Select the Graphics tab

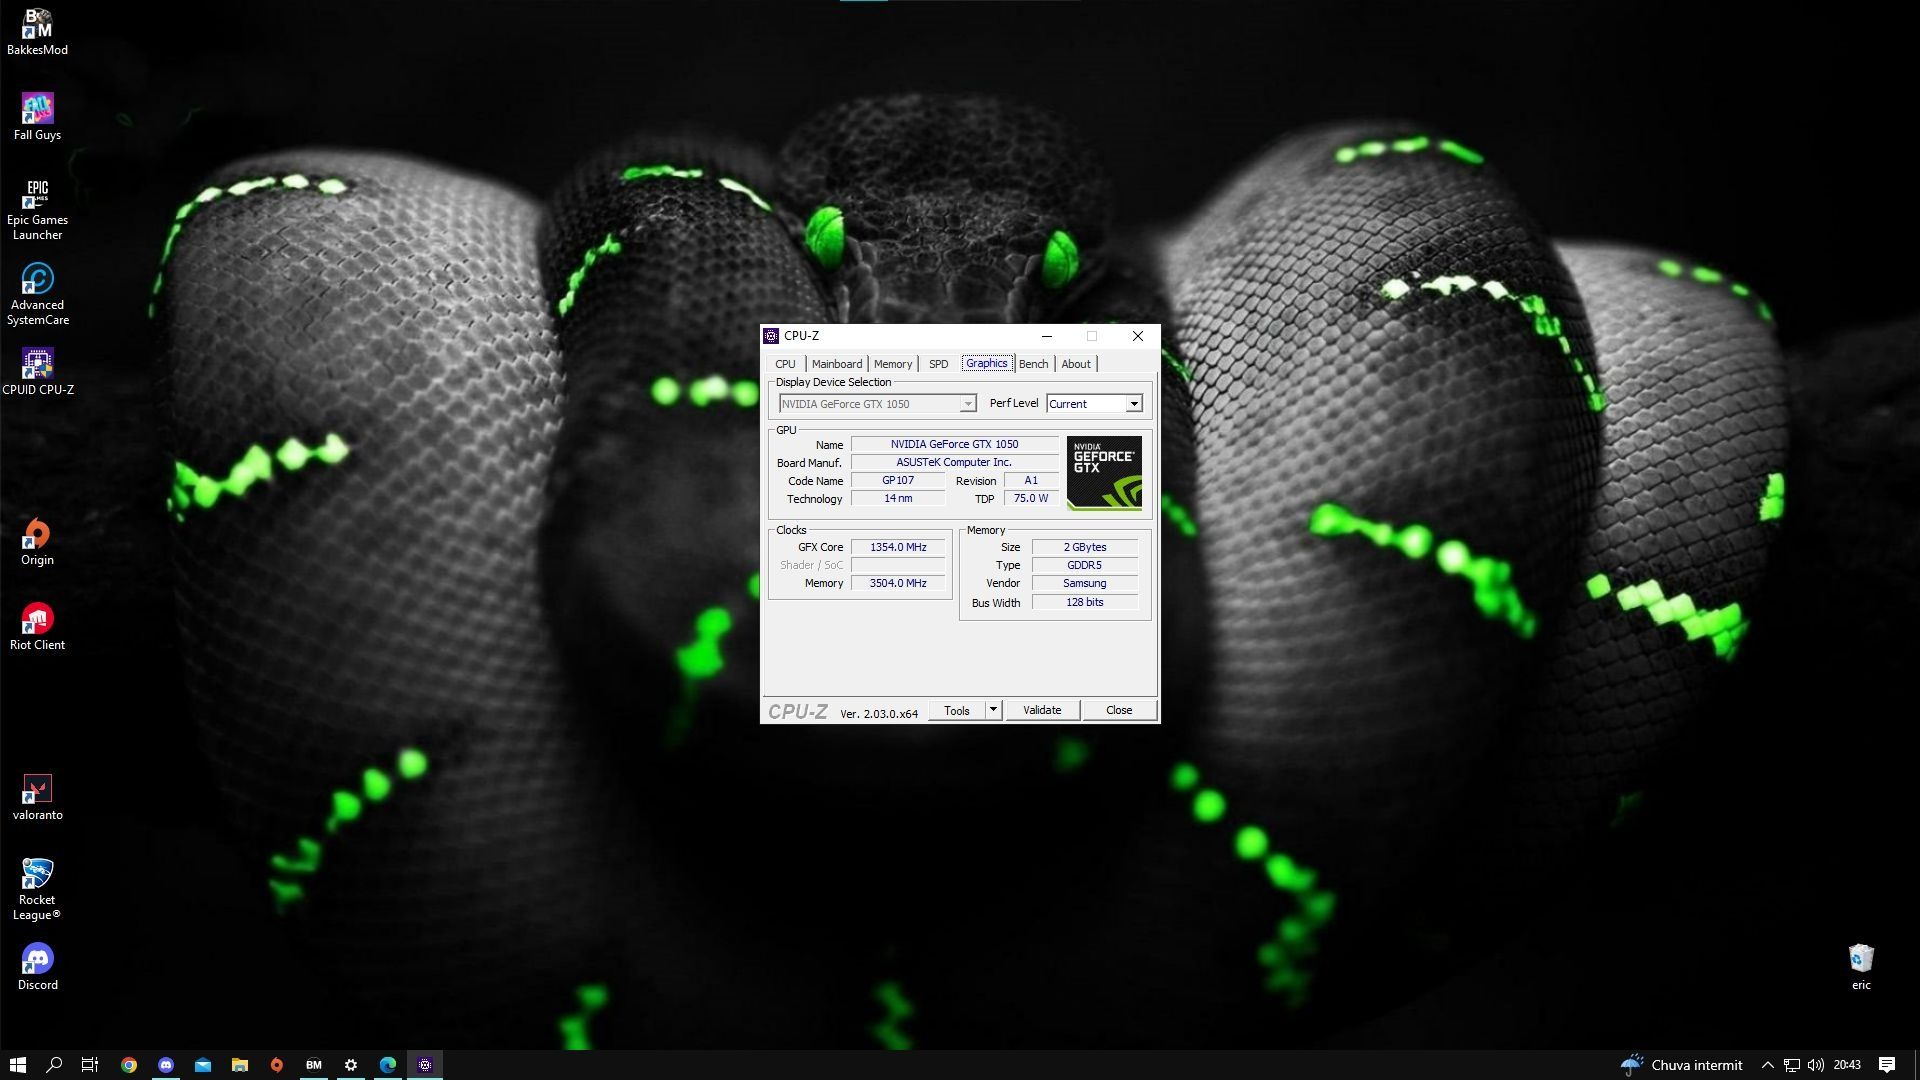[987, 363]
